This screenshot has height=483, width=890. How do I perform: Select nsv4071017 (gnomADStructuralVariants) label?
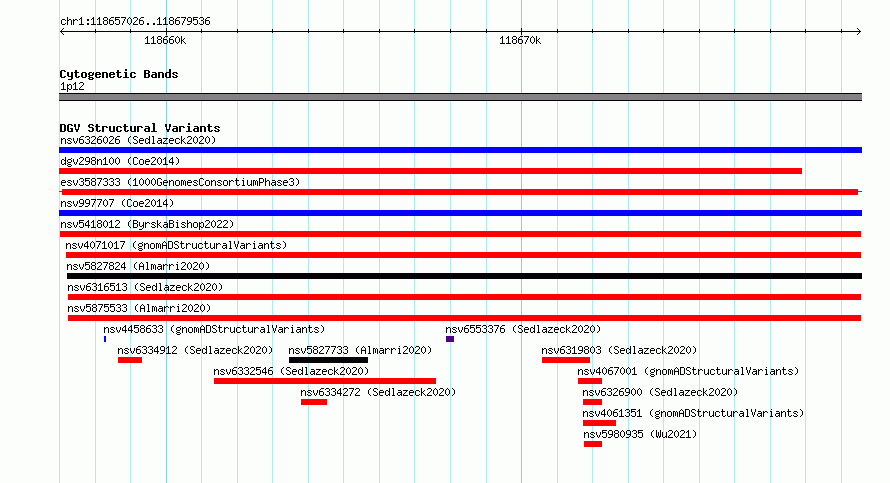[x=176, y=245]
